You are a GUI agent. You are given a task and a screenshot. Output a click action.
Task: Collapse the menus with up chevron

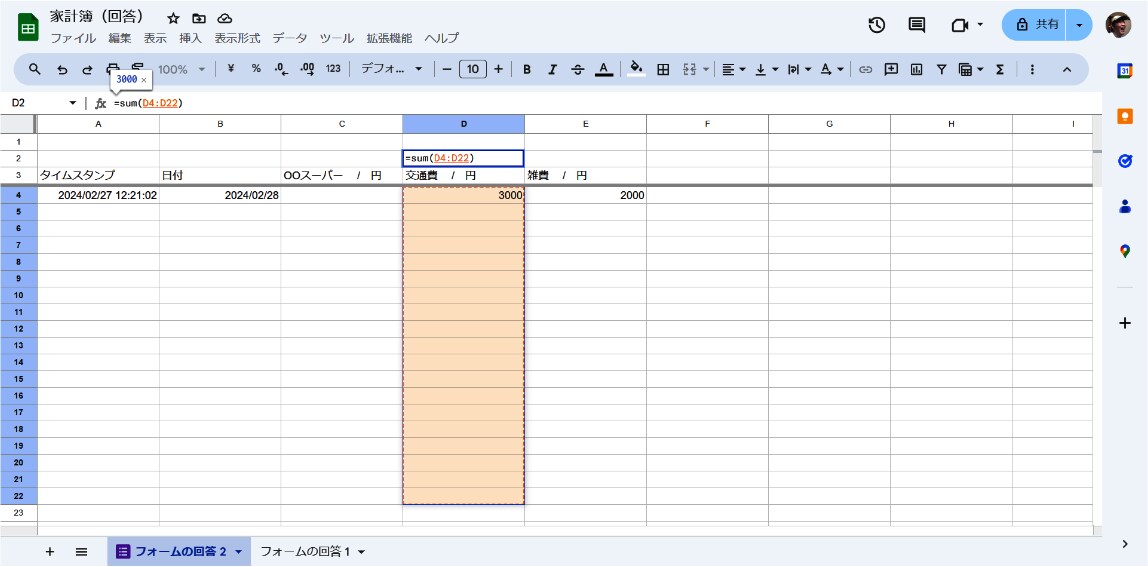(1067, 70)
